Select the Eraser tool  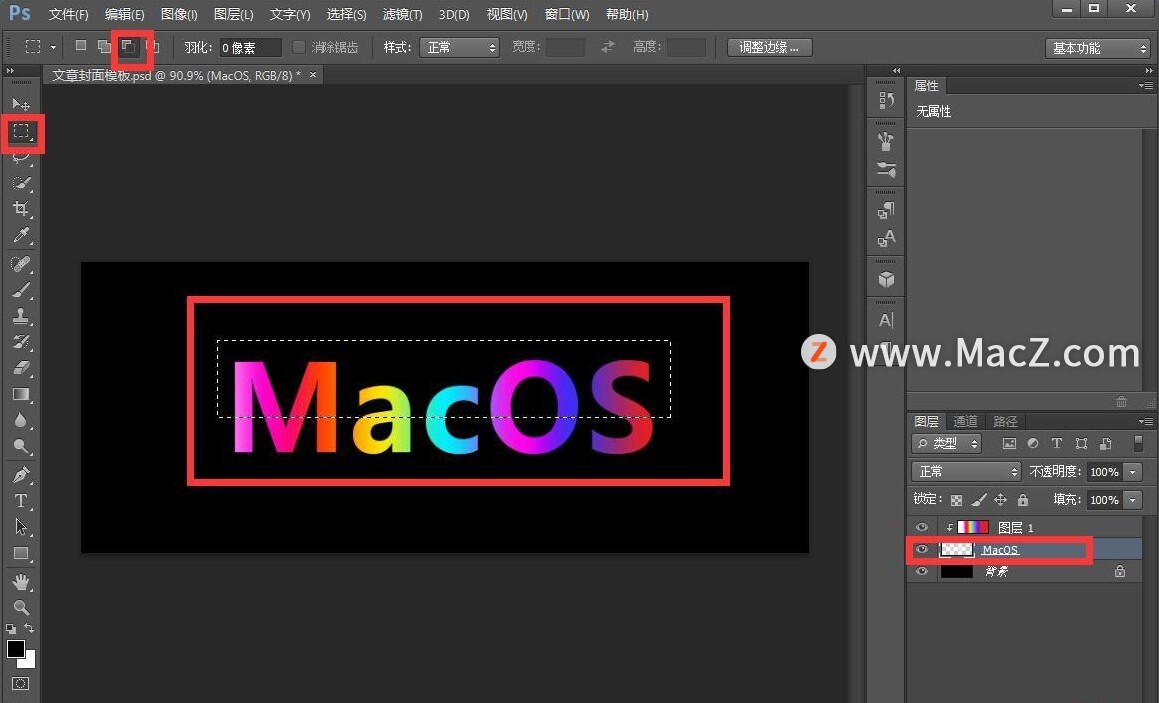pos(21,367)
